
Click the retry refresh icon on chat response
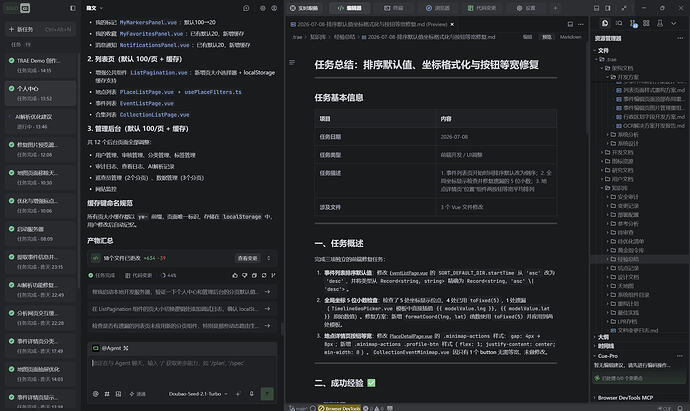(x=264, y=275)
